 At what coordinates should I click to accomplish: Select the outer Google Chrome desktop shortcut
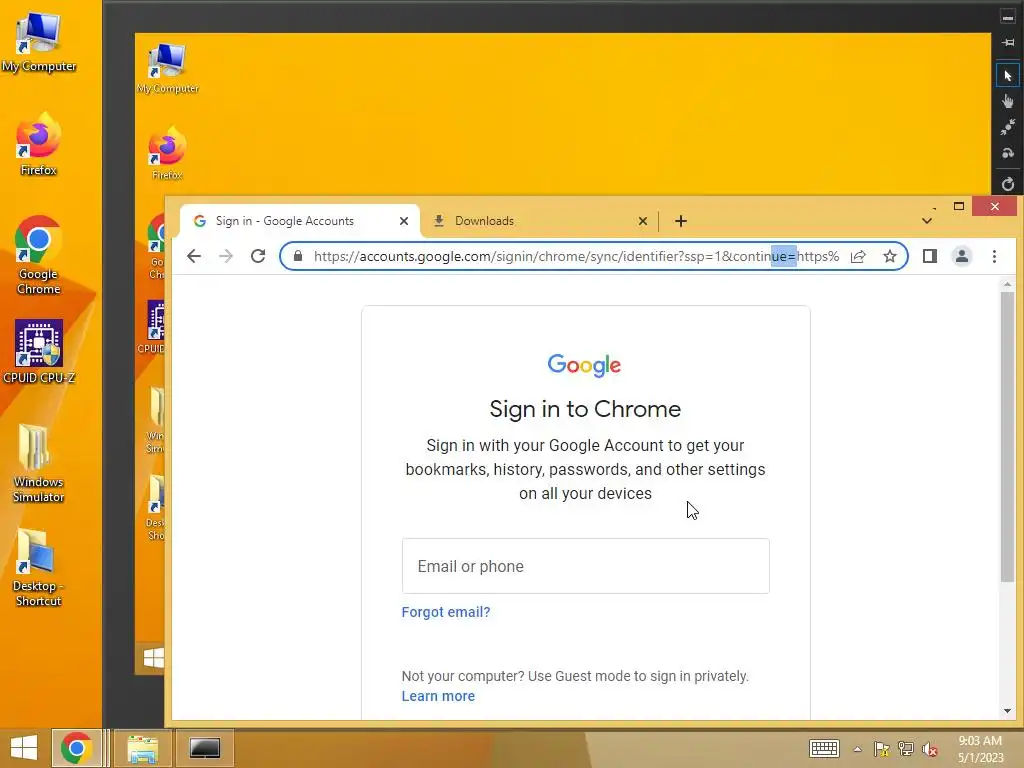(39, 255)
